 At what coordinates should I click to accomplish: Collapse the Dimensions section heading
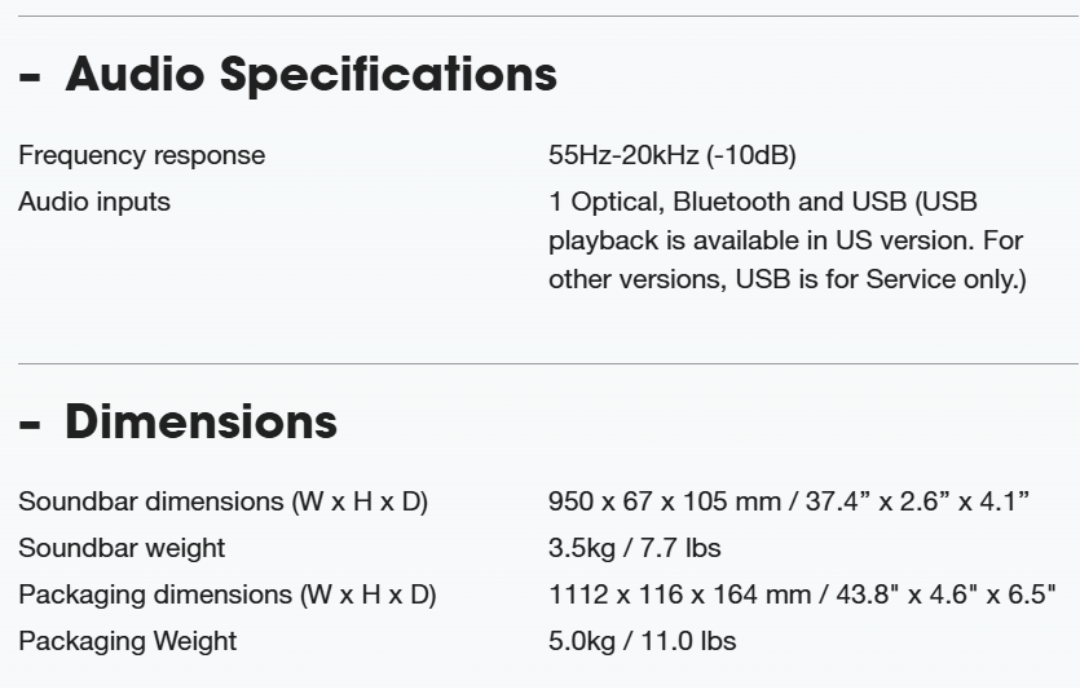(x=200, y=422)
